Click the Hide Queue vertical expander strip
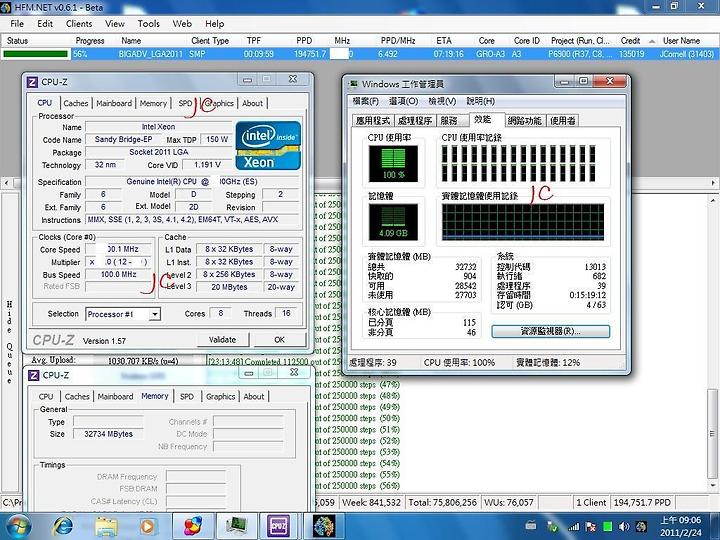Image resolution: width=720 pixels, height=540 pixels. click(x=10, y=342)
